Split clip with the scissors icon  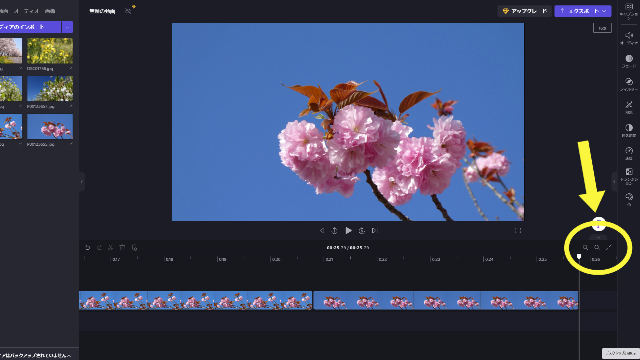(x=110, y=247)
